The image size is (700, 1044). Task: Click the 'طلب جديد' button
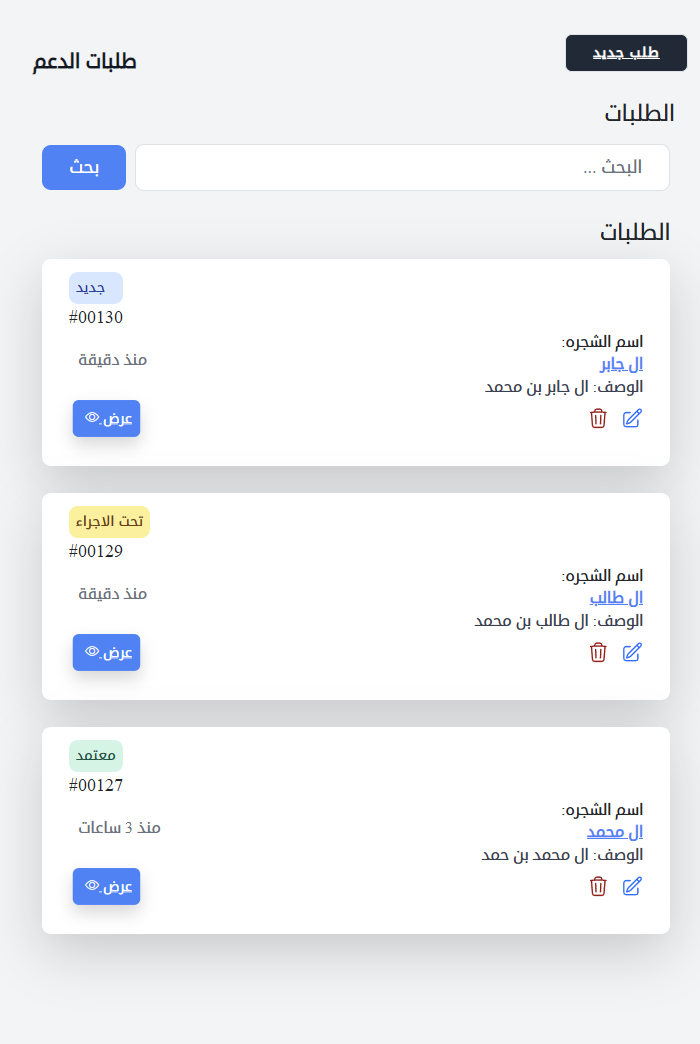[626, 53]
